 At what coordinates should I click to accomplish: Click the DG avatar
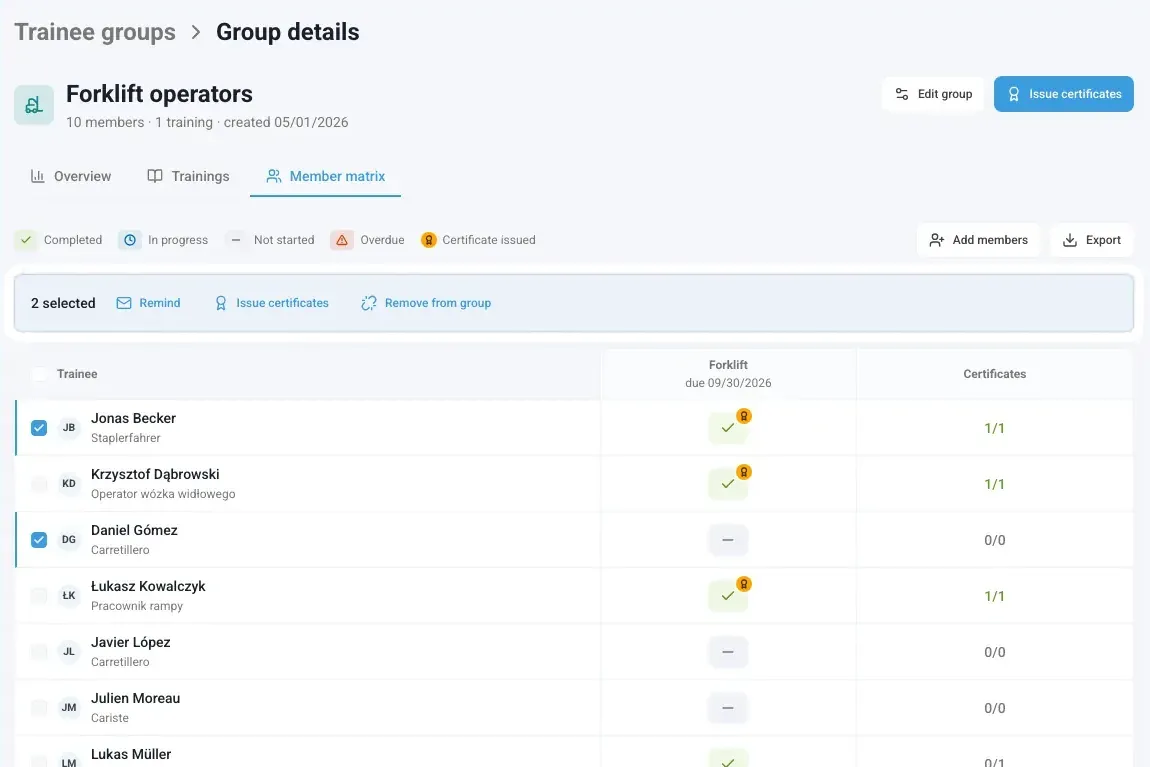pos(69,540)
